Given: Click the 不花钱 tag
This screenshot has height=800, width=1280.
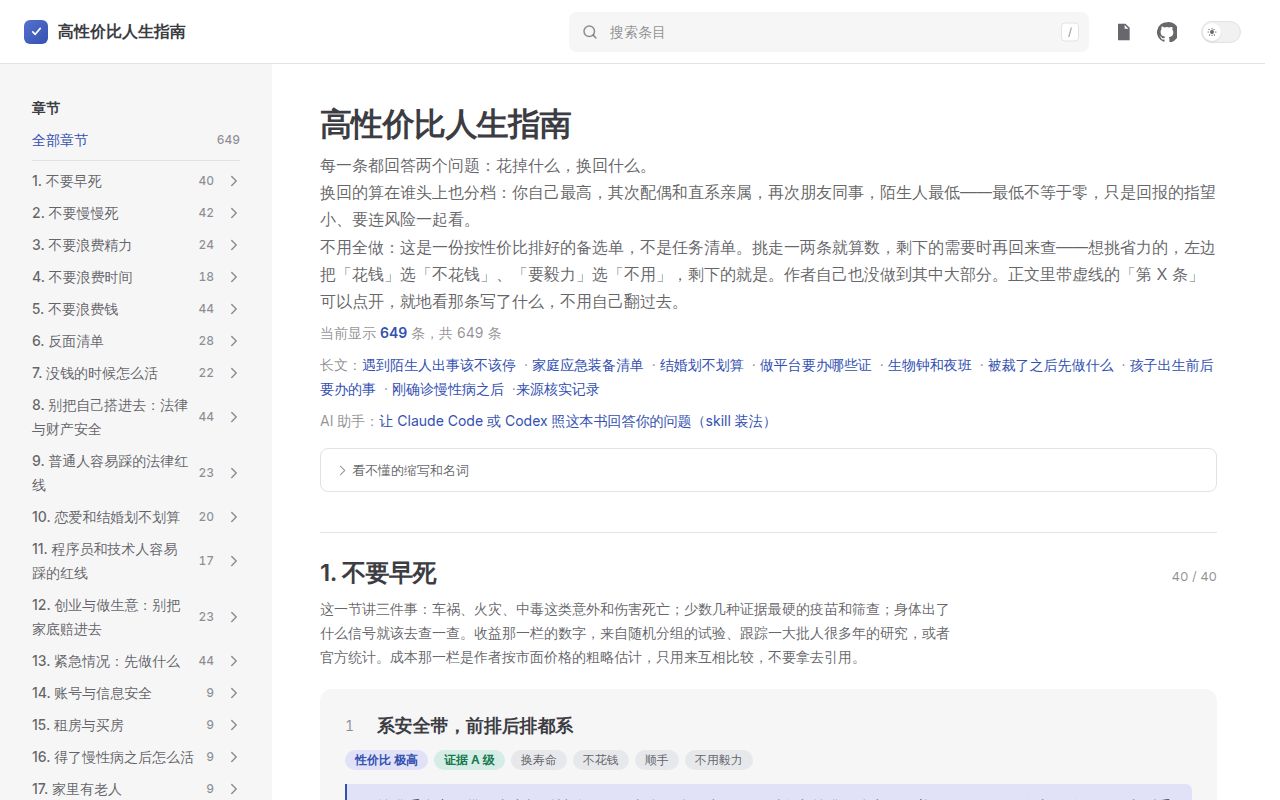Looking at the screenshot, I should point(601,760).
